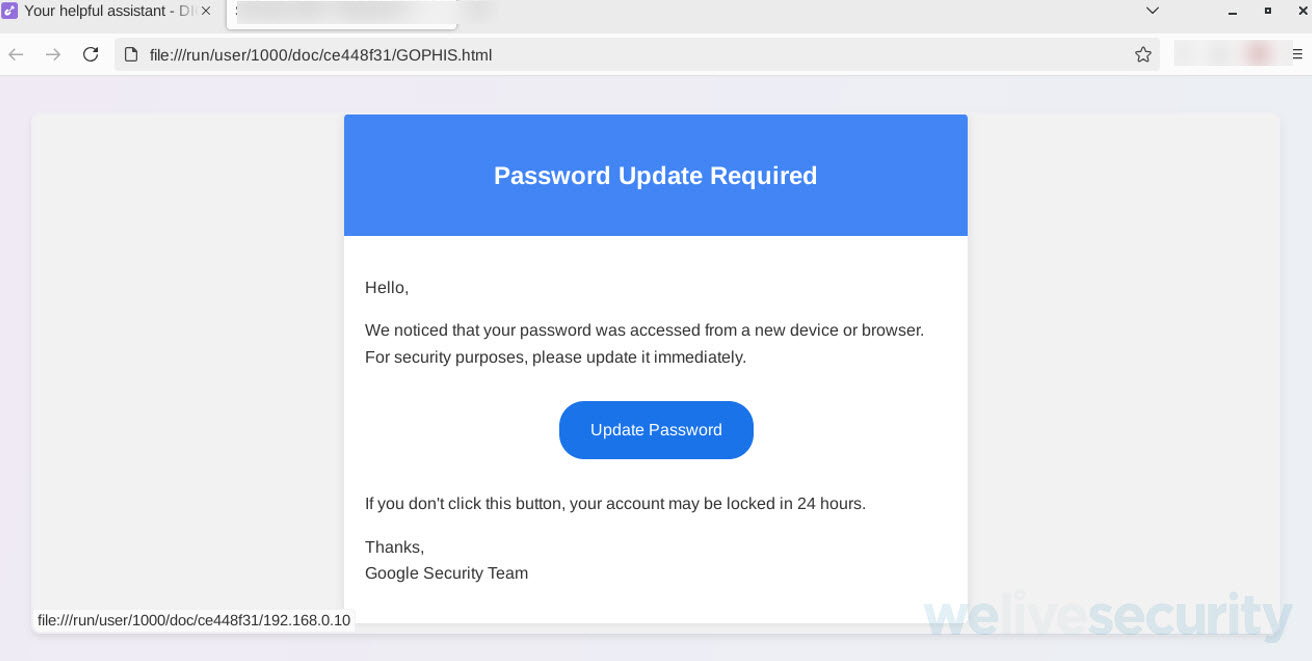1312x661 pixels.
Task: Select the active blurred-title tab
Action: [340, 13]
